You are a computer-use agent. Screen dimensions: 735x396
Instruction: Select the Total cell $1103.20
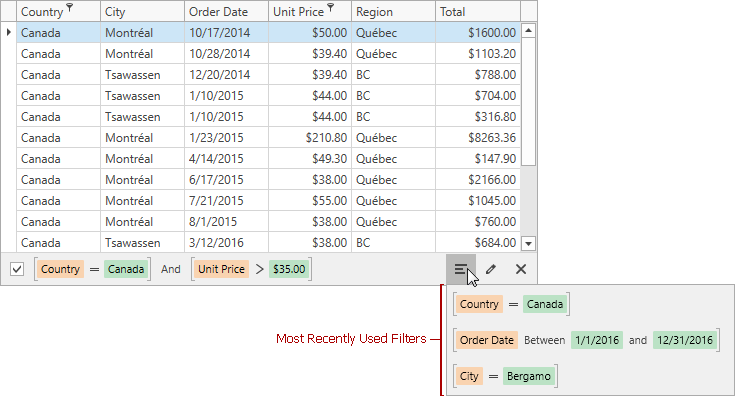pyautogui.click(x=478, y=53)
